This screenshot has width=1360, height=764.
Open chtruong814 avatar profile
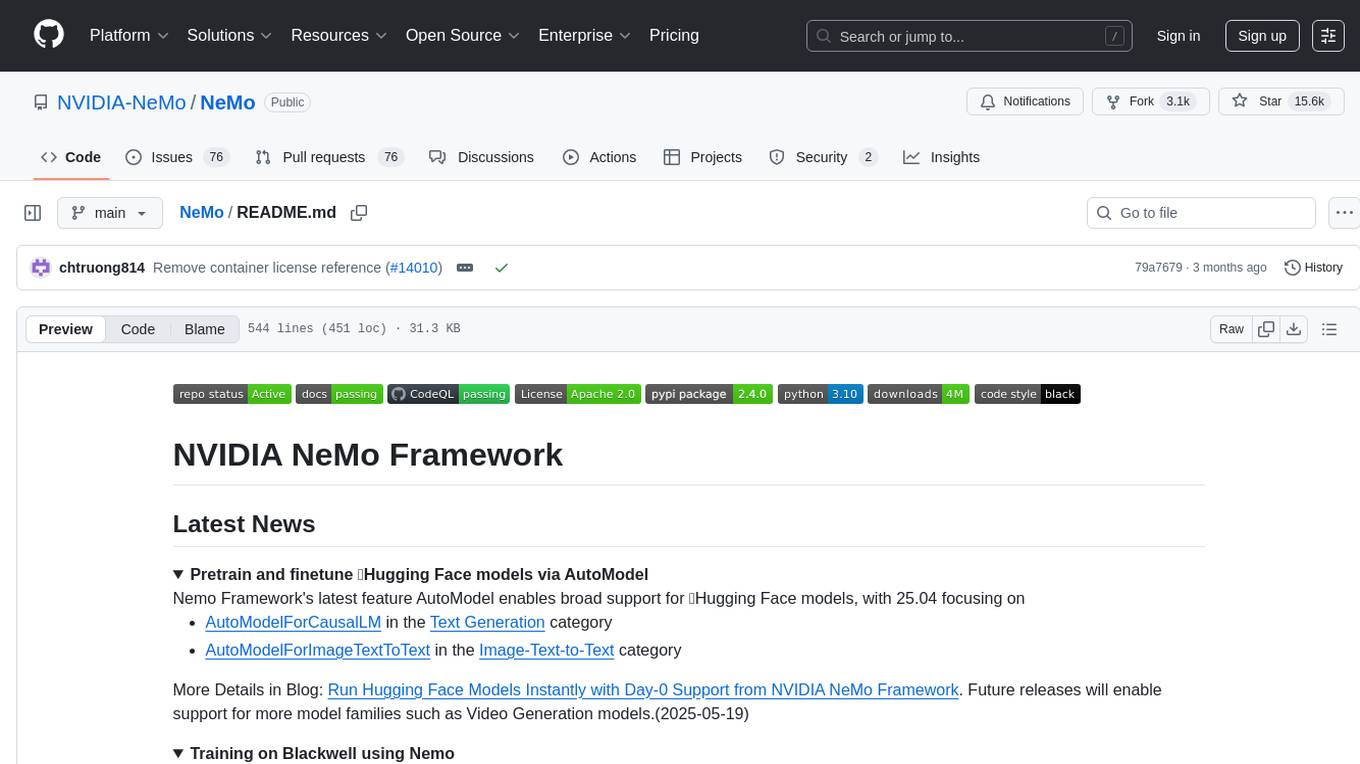point(41,268)
